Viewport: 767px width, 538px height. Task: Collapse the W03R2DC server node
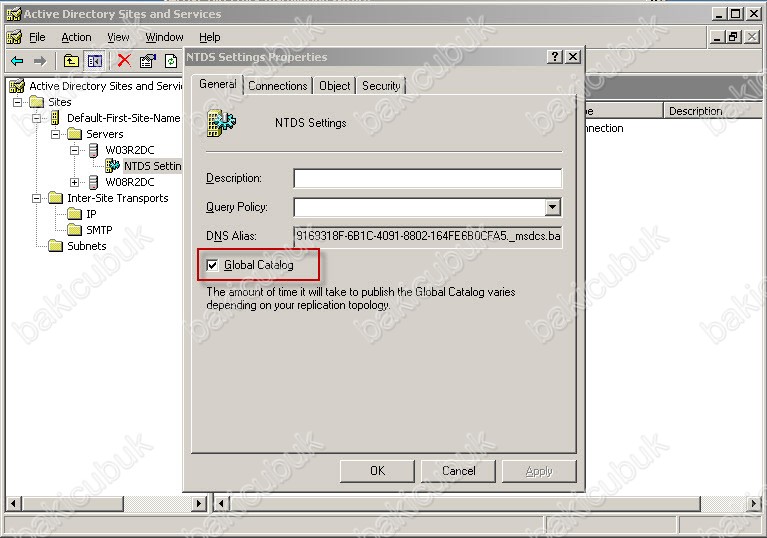(x=74, y=150)
